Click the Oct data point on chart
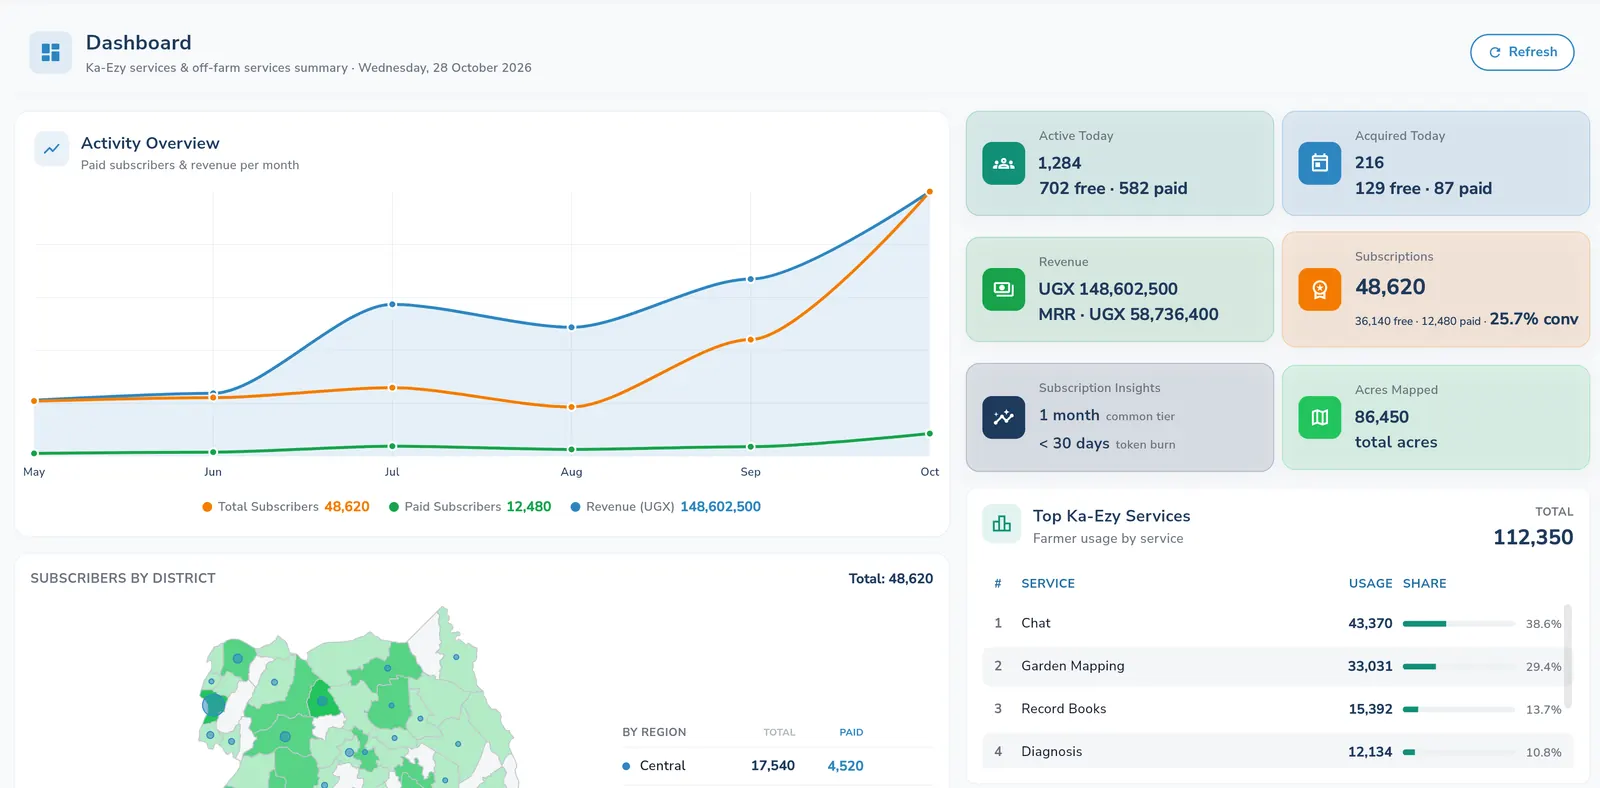 click(929, 191)
